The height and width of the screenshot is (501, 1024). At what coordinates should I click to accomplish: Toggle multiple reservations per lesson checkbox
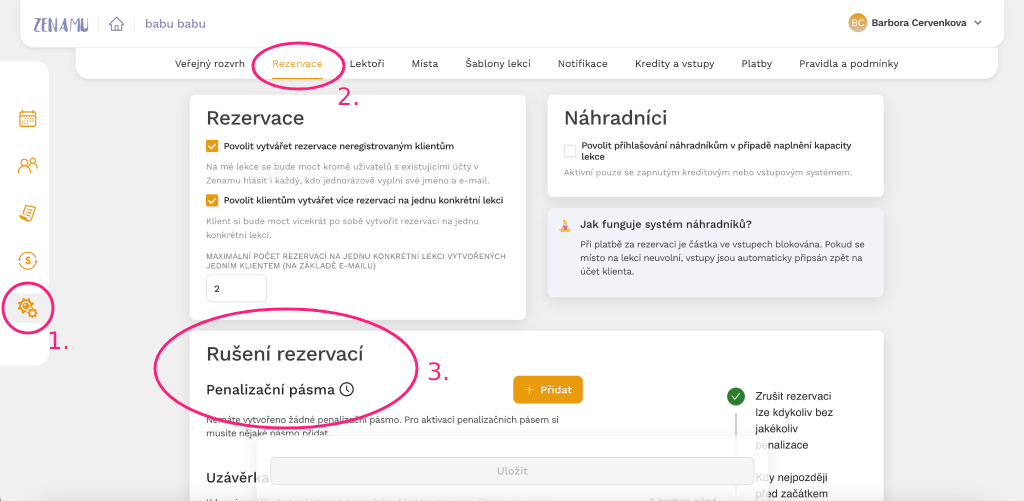point(212,200)
